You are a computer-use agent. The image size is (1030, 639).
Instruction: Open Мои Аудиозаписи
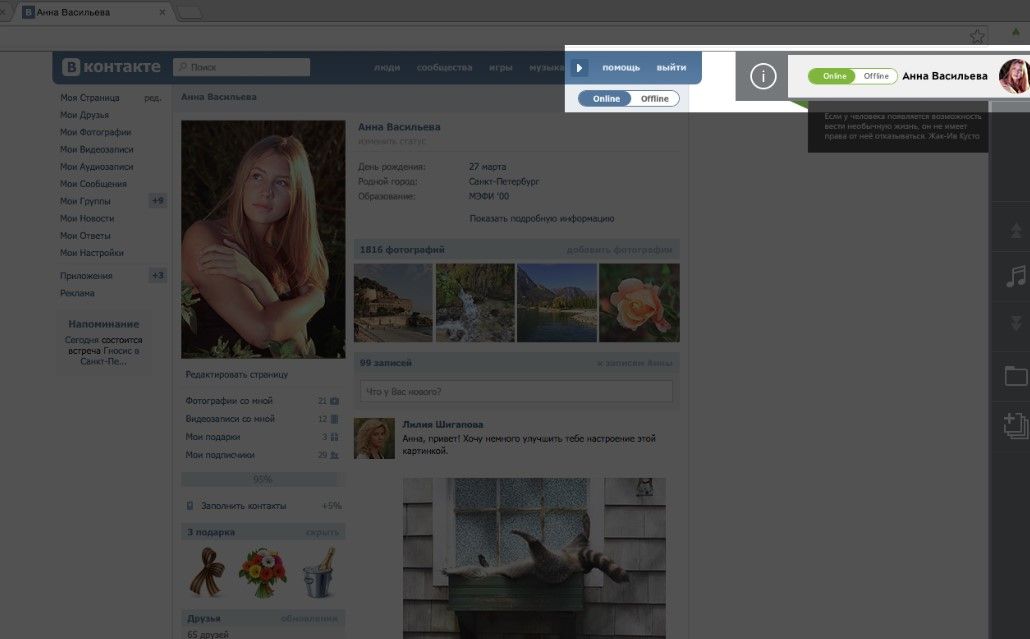(x=97, y=167)
